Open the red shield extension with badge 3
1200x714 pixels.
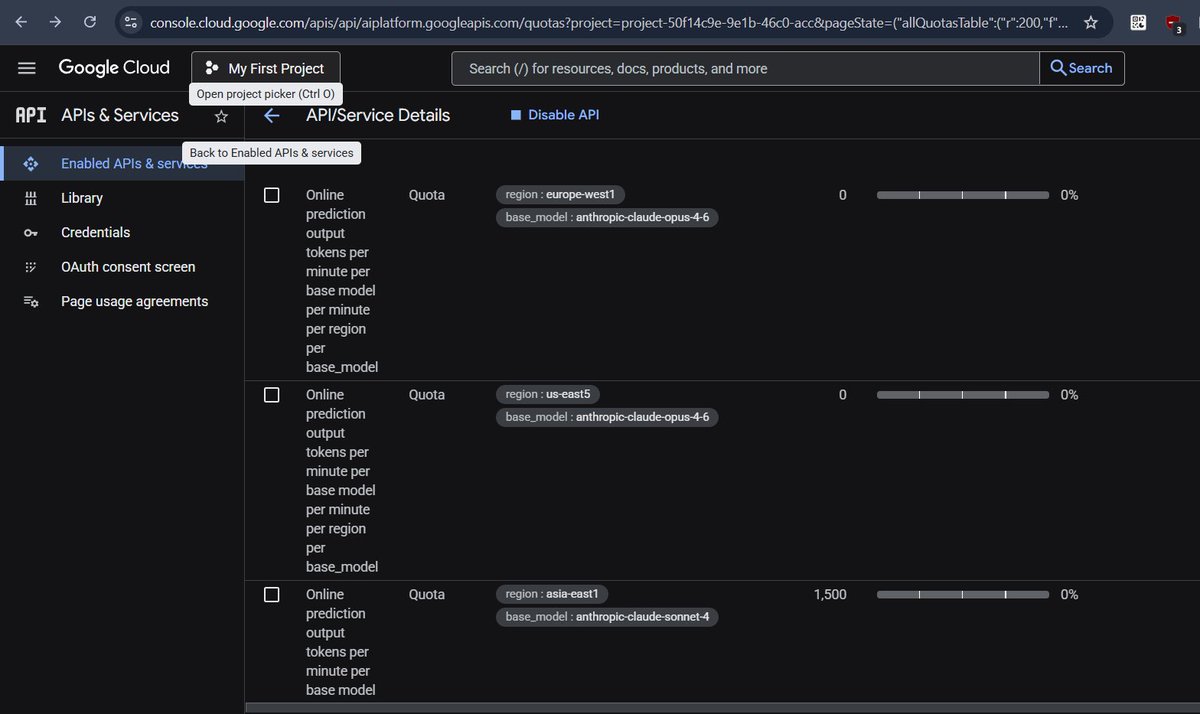(x=1174, y=22)
